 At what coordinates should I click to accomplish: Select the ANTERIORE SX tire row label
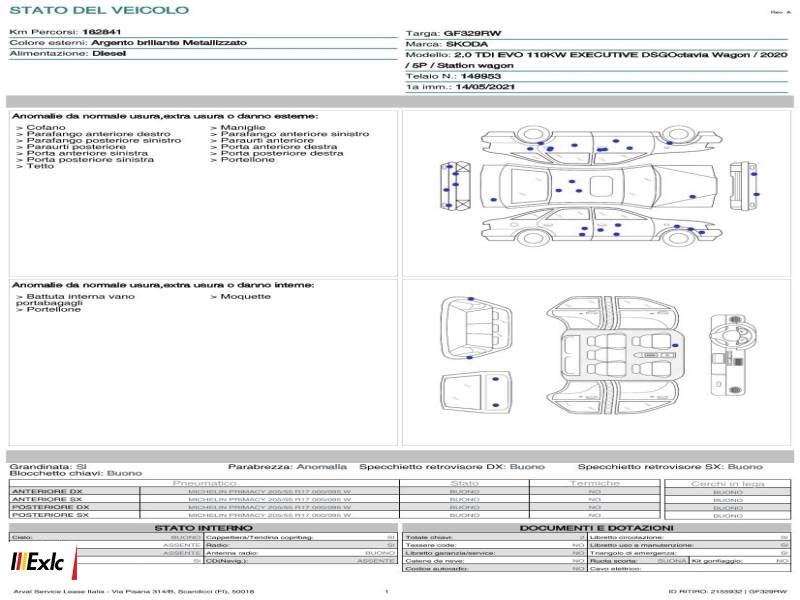pos(47,499)
